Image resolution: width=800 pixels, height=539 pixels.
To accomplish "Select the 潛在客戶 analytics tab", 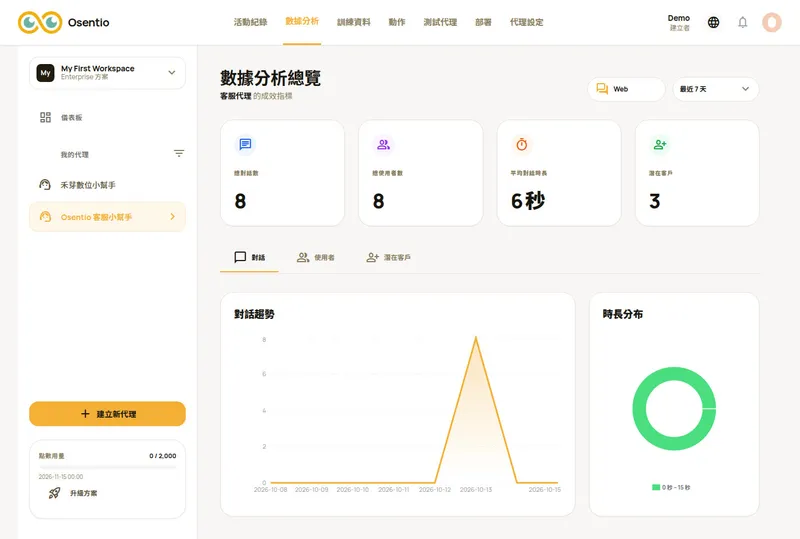I will pyautogui.click(x=388, y=257).
